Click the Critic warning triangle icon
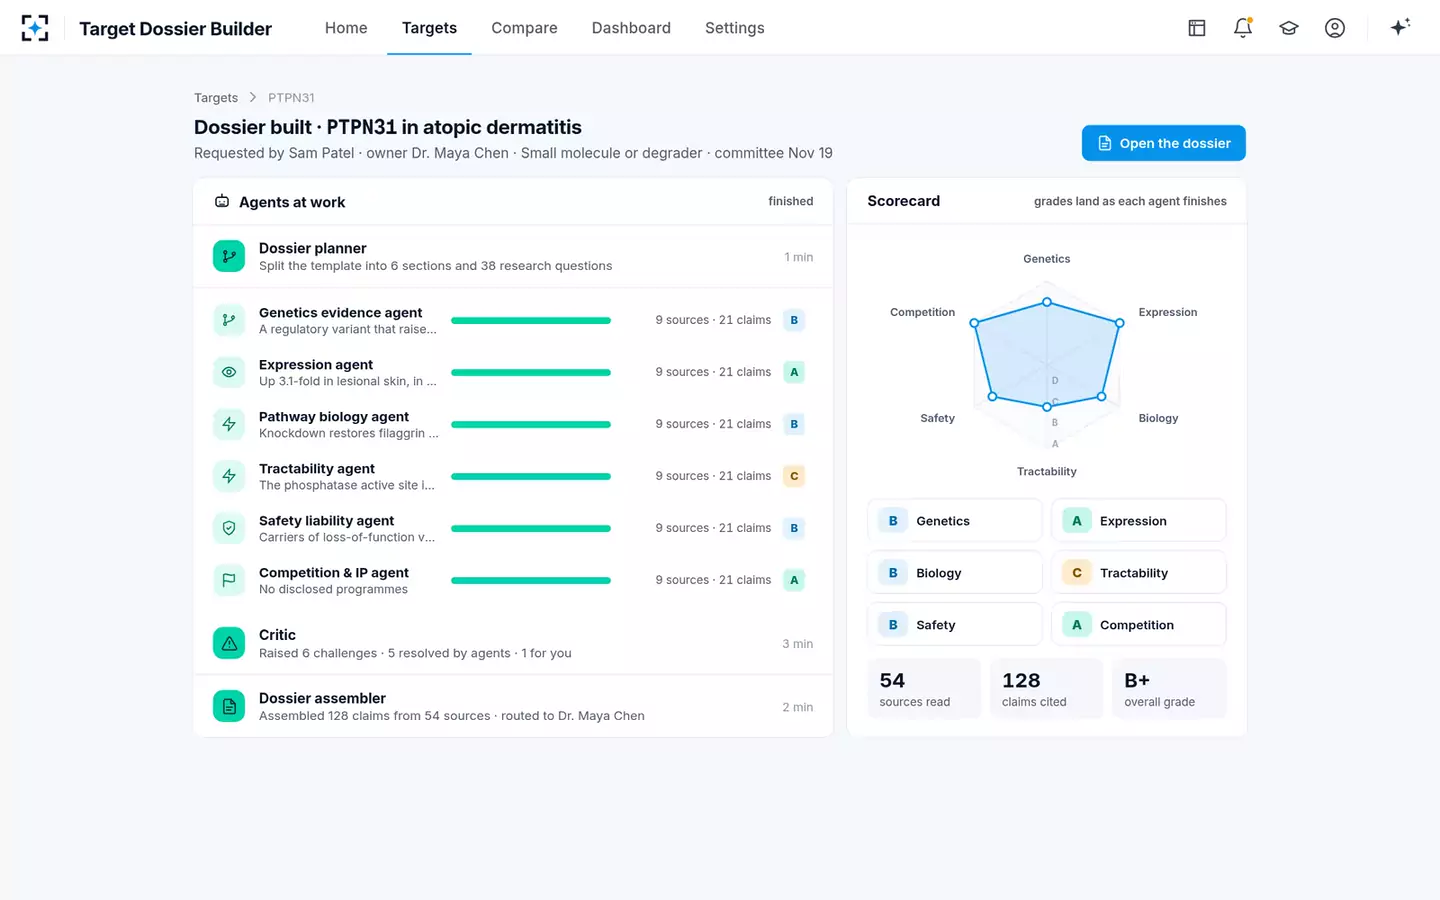Image resolution: width=1440 pixels, height=900 pixels. point(229,643)
